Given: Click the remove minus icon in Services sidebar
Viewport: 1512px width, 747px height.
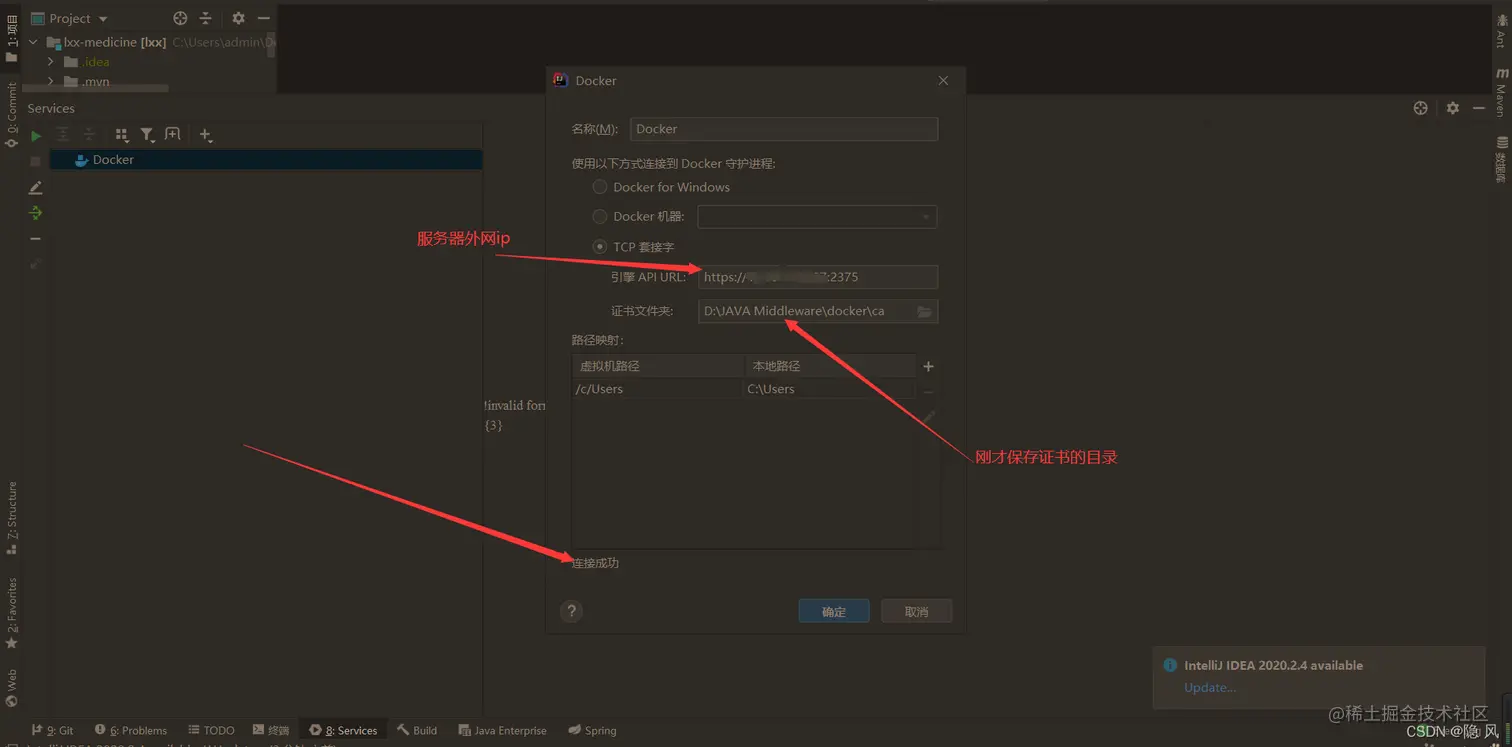Looking at the screenshot, I should pos(36,239).
